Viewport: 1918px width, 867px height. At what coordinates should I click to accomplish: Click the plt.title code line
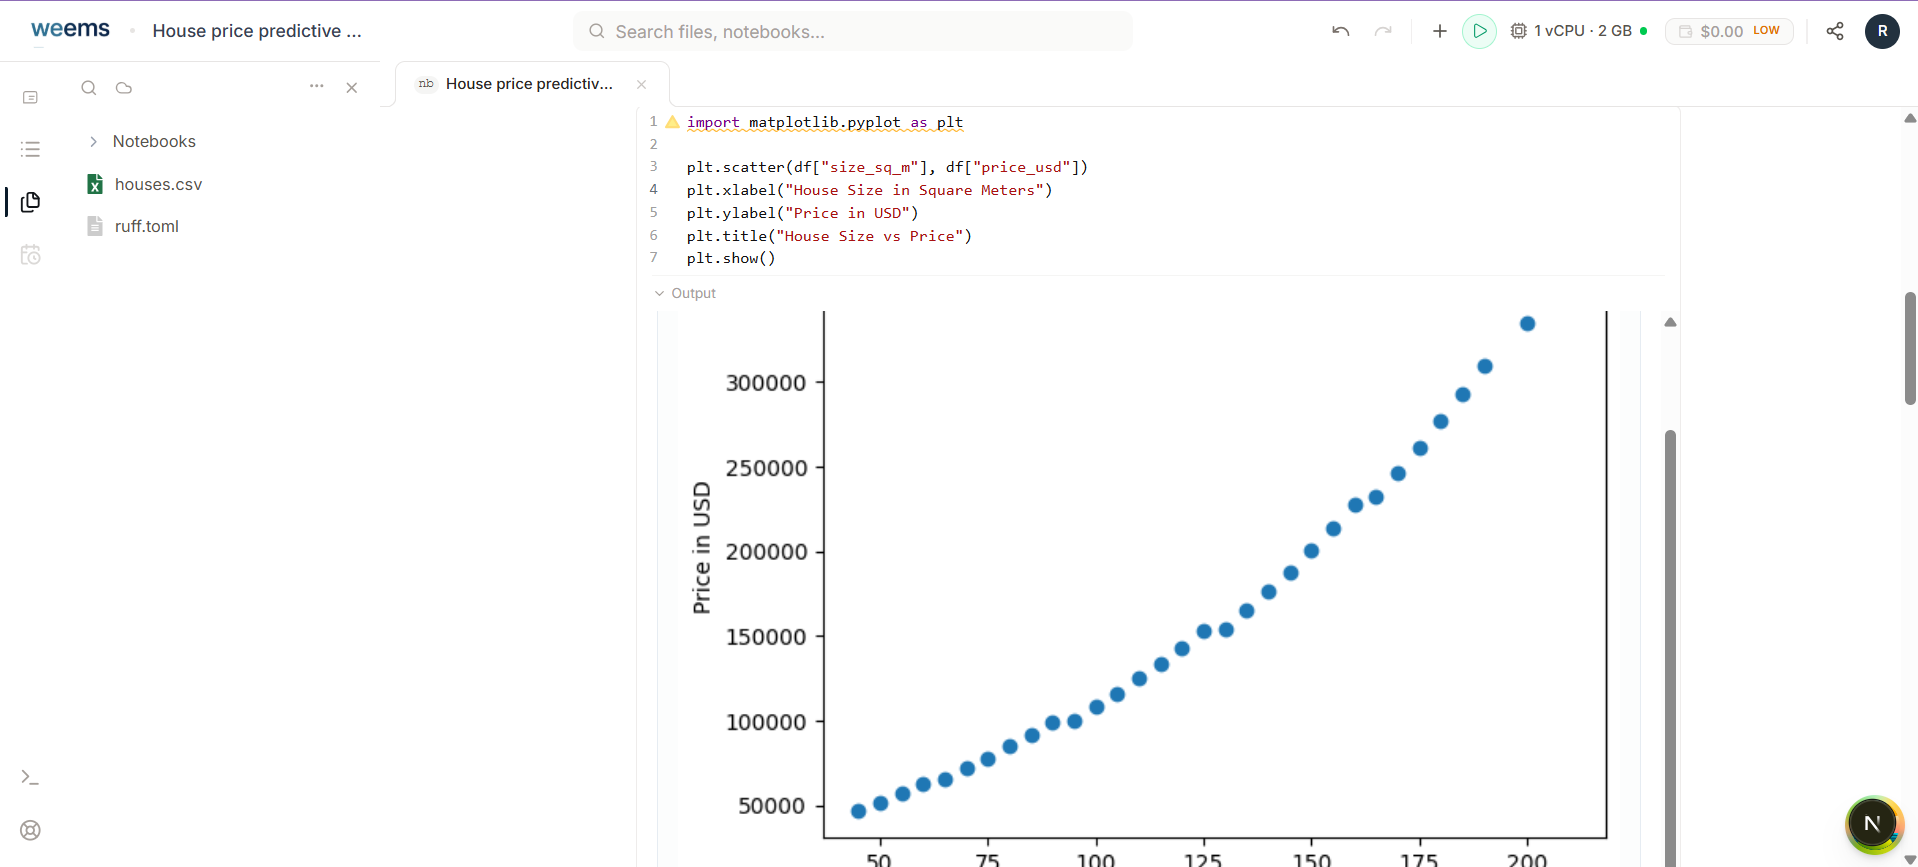pyautogui.click(x=829, y=236)
